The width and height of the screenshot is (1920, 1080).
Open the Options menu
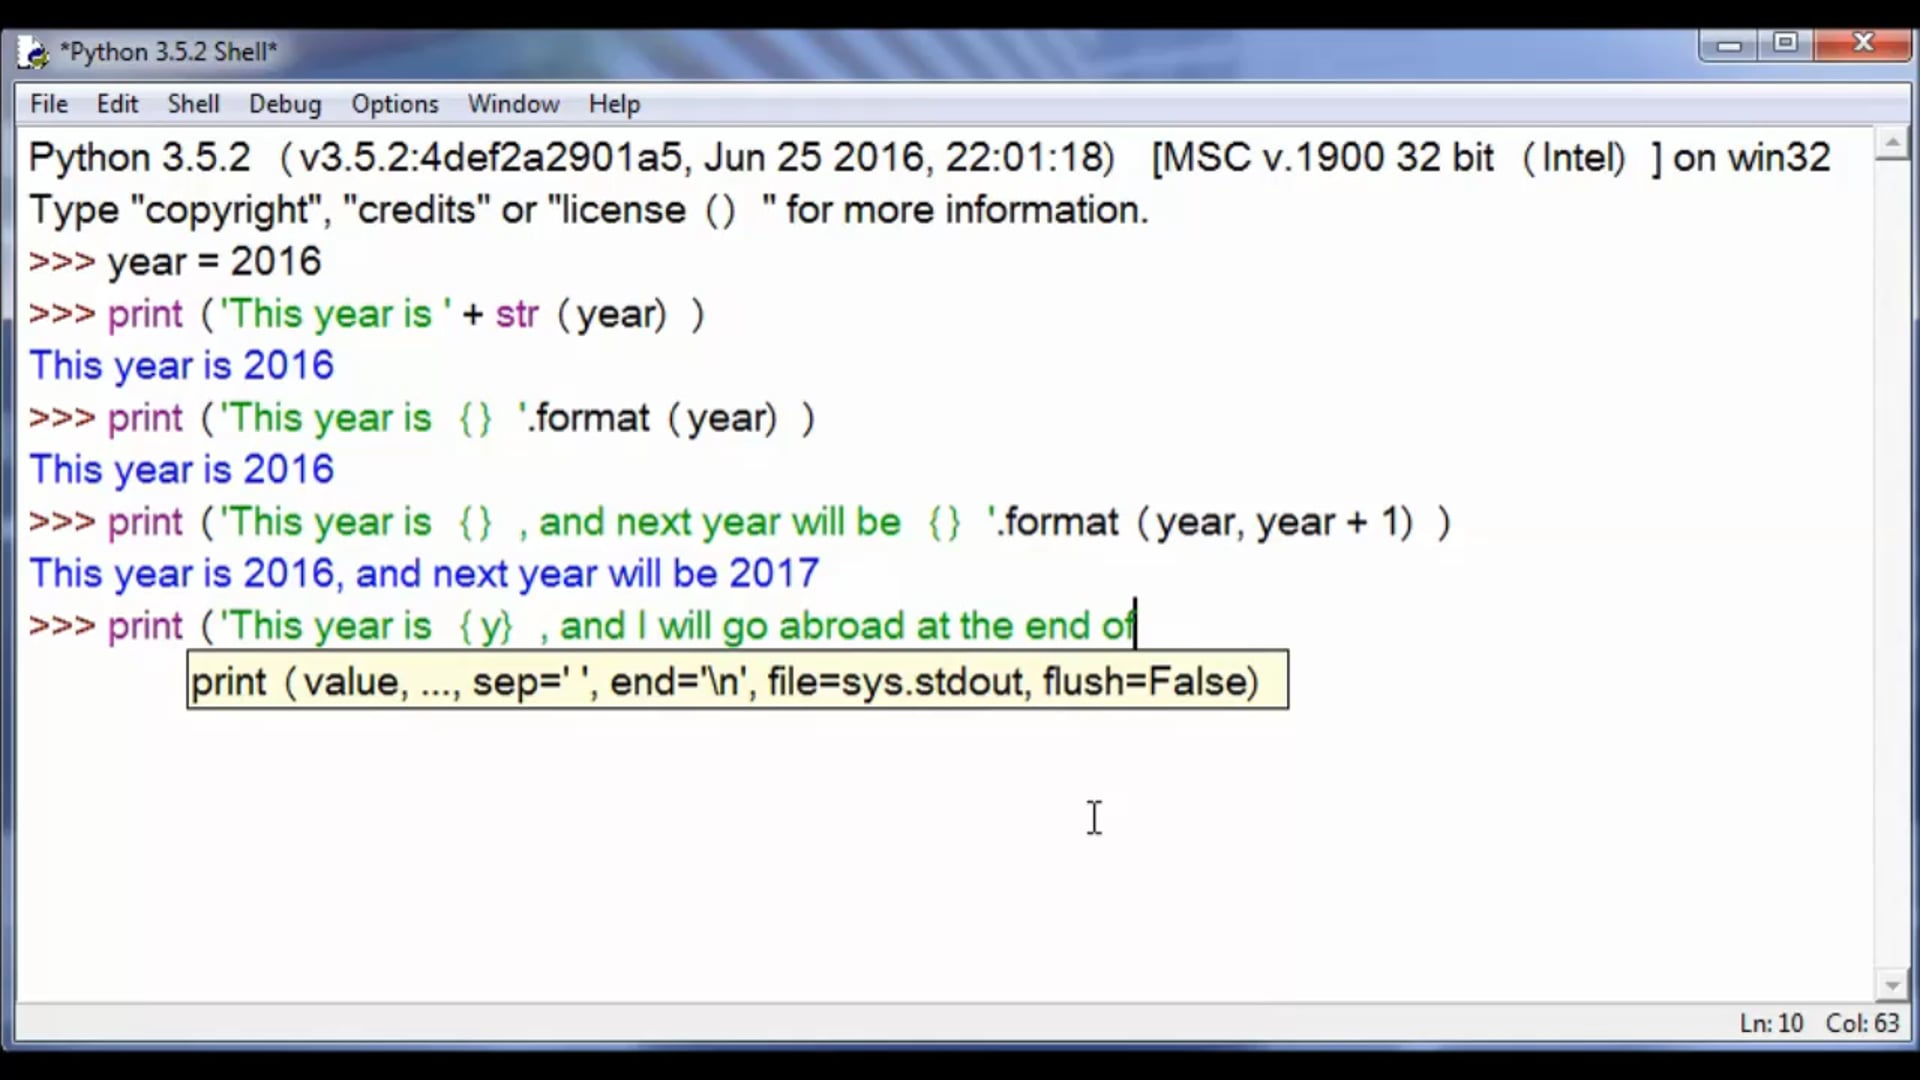point(394,103)
